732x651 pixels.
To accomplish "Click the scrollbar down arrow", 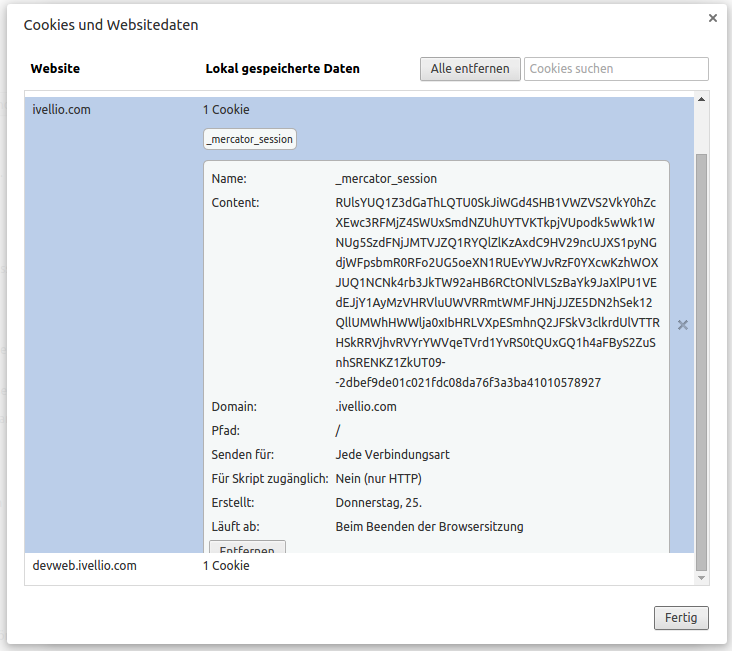I will pos(701,578).
